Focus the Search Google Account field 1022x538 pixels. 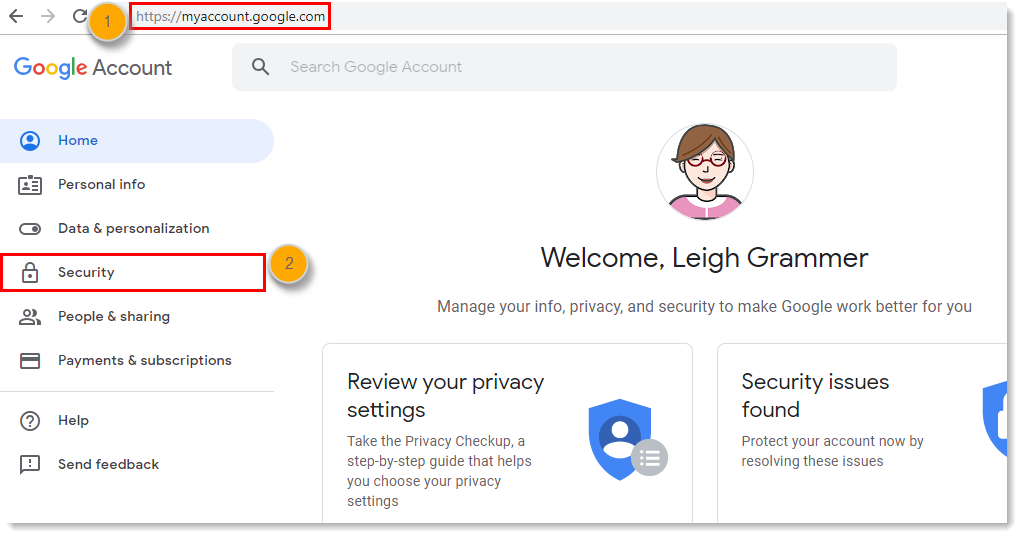[564, 67]
